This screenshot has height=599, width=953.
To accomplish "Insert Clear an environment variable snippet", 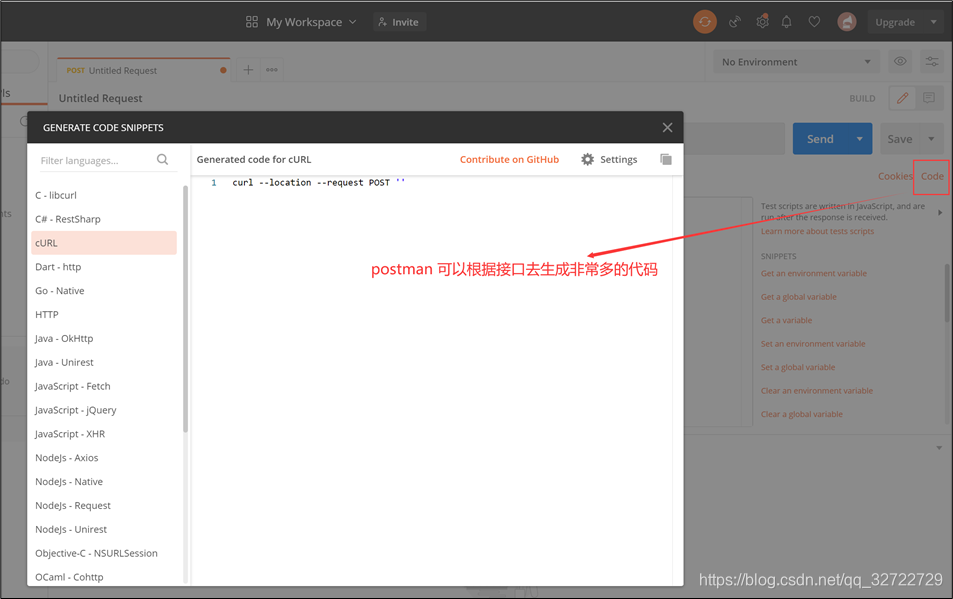I will click(x=817, y=391).
